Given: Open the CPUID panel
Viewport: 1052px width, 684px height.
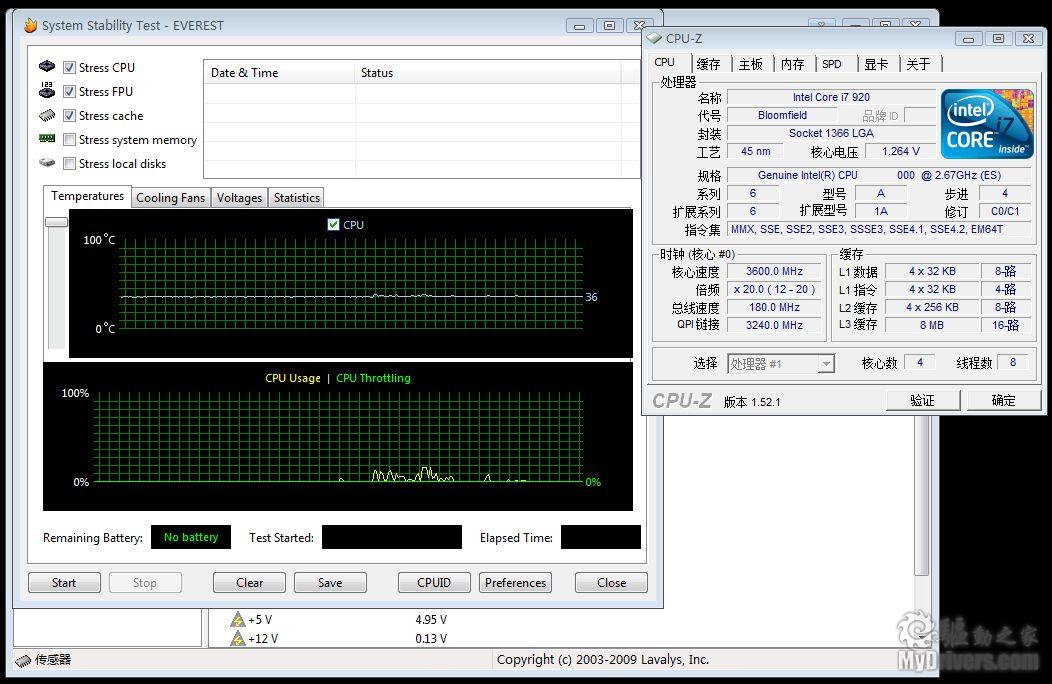Looking at the screenshot, I should coord(434,583).
